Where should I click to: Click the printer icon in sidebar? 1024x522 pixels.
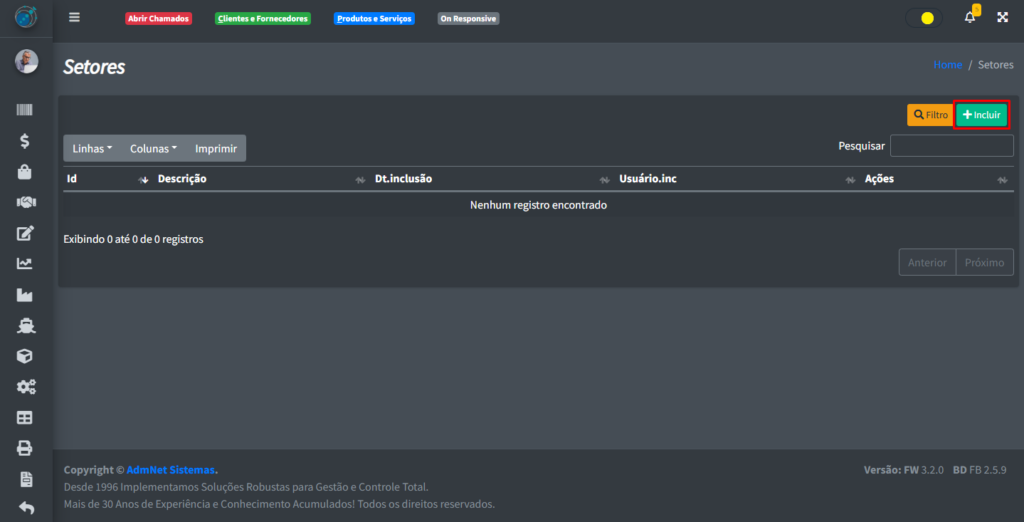(x=25, y=448)
